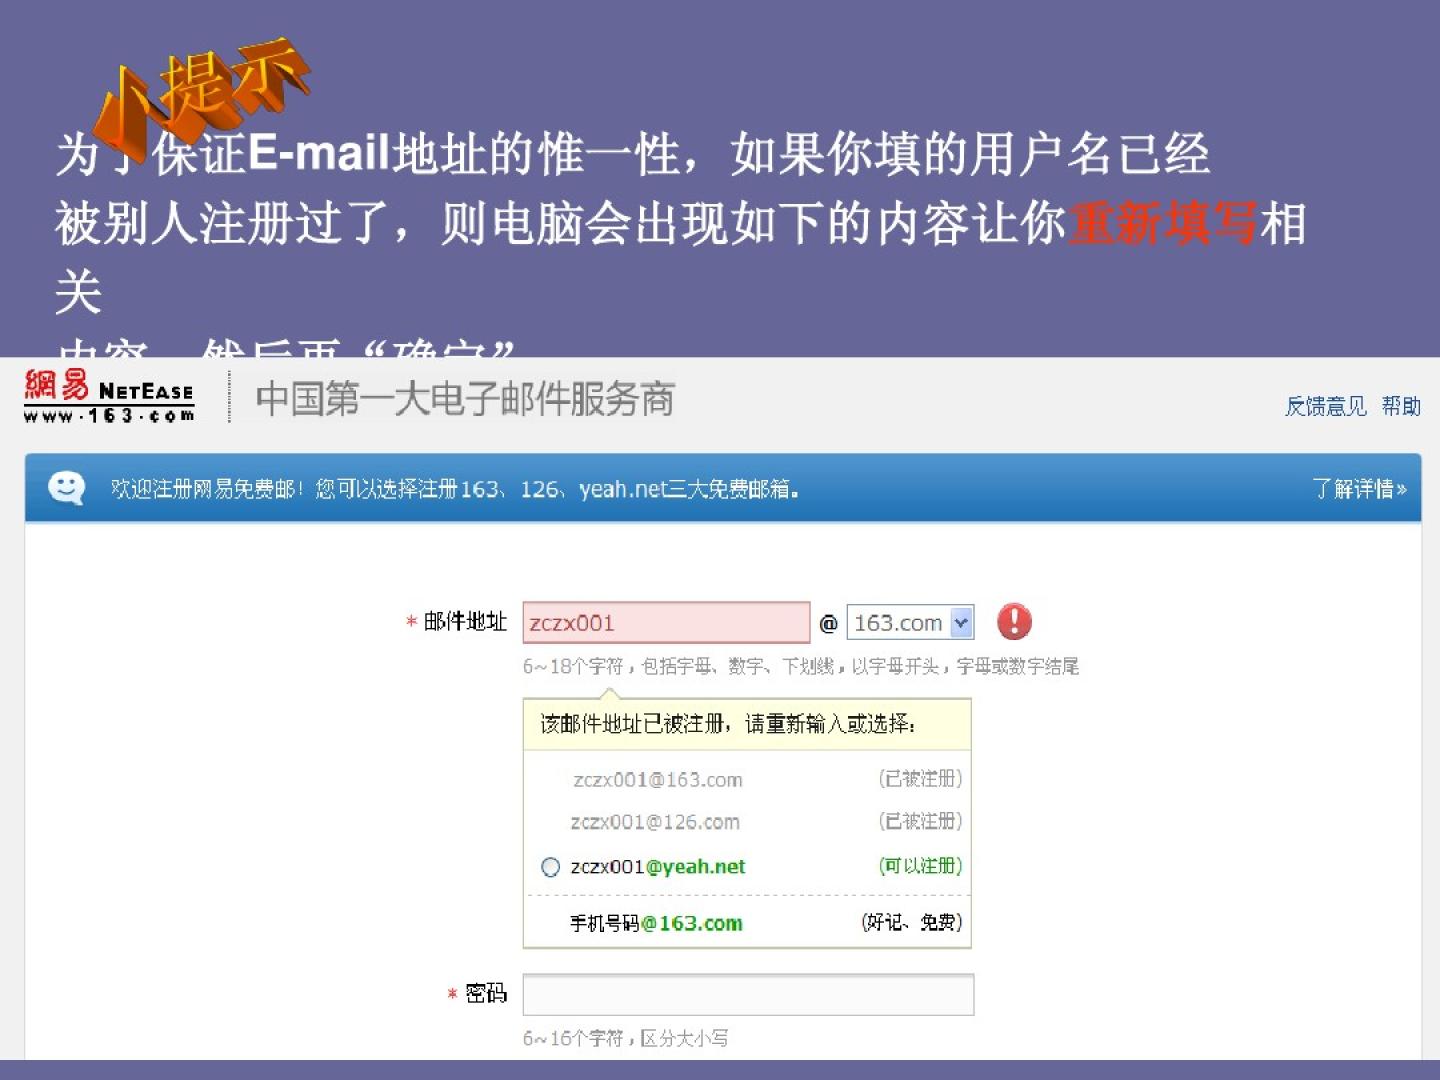Open the 帮助 help link
The image size is (1440, 1080).
[1401, 406]
